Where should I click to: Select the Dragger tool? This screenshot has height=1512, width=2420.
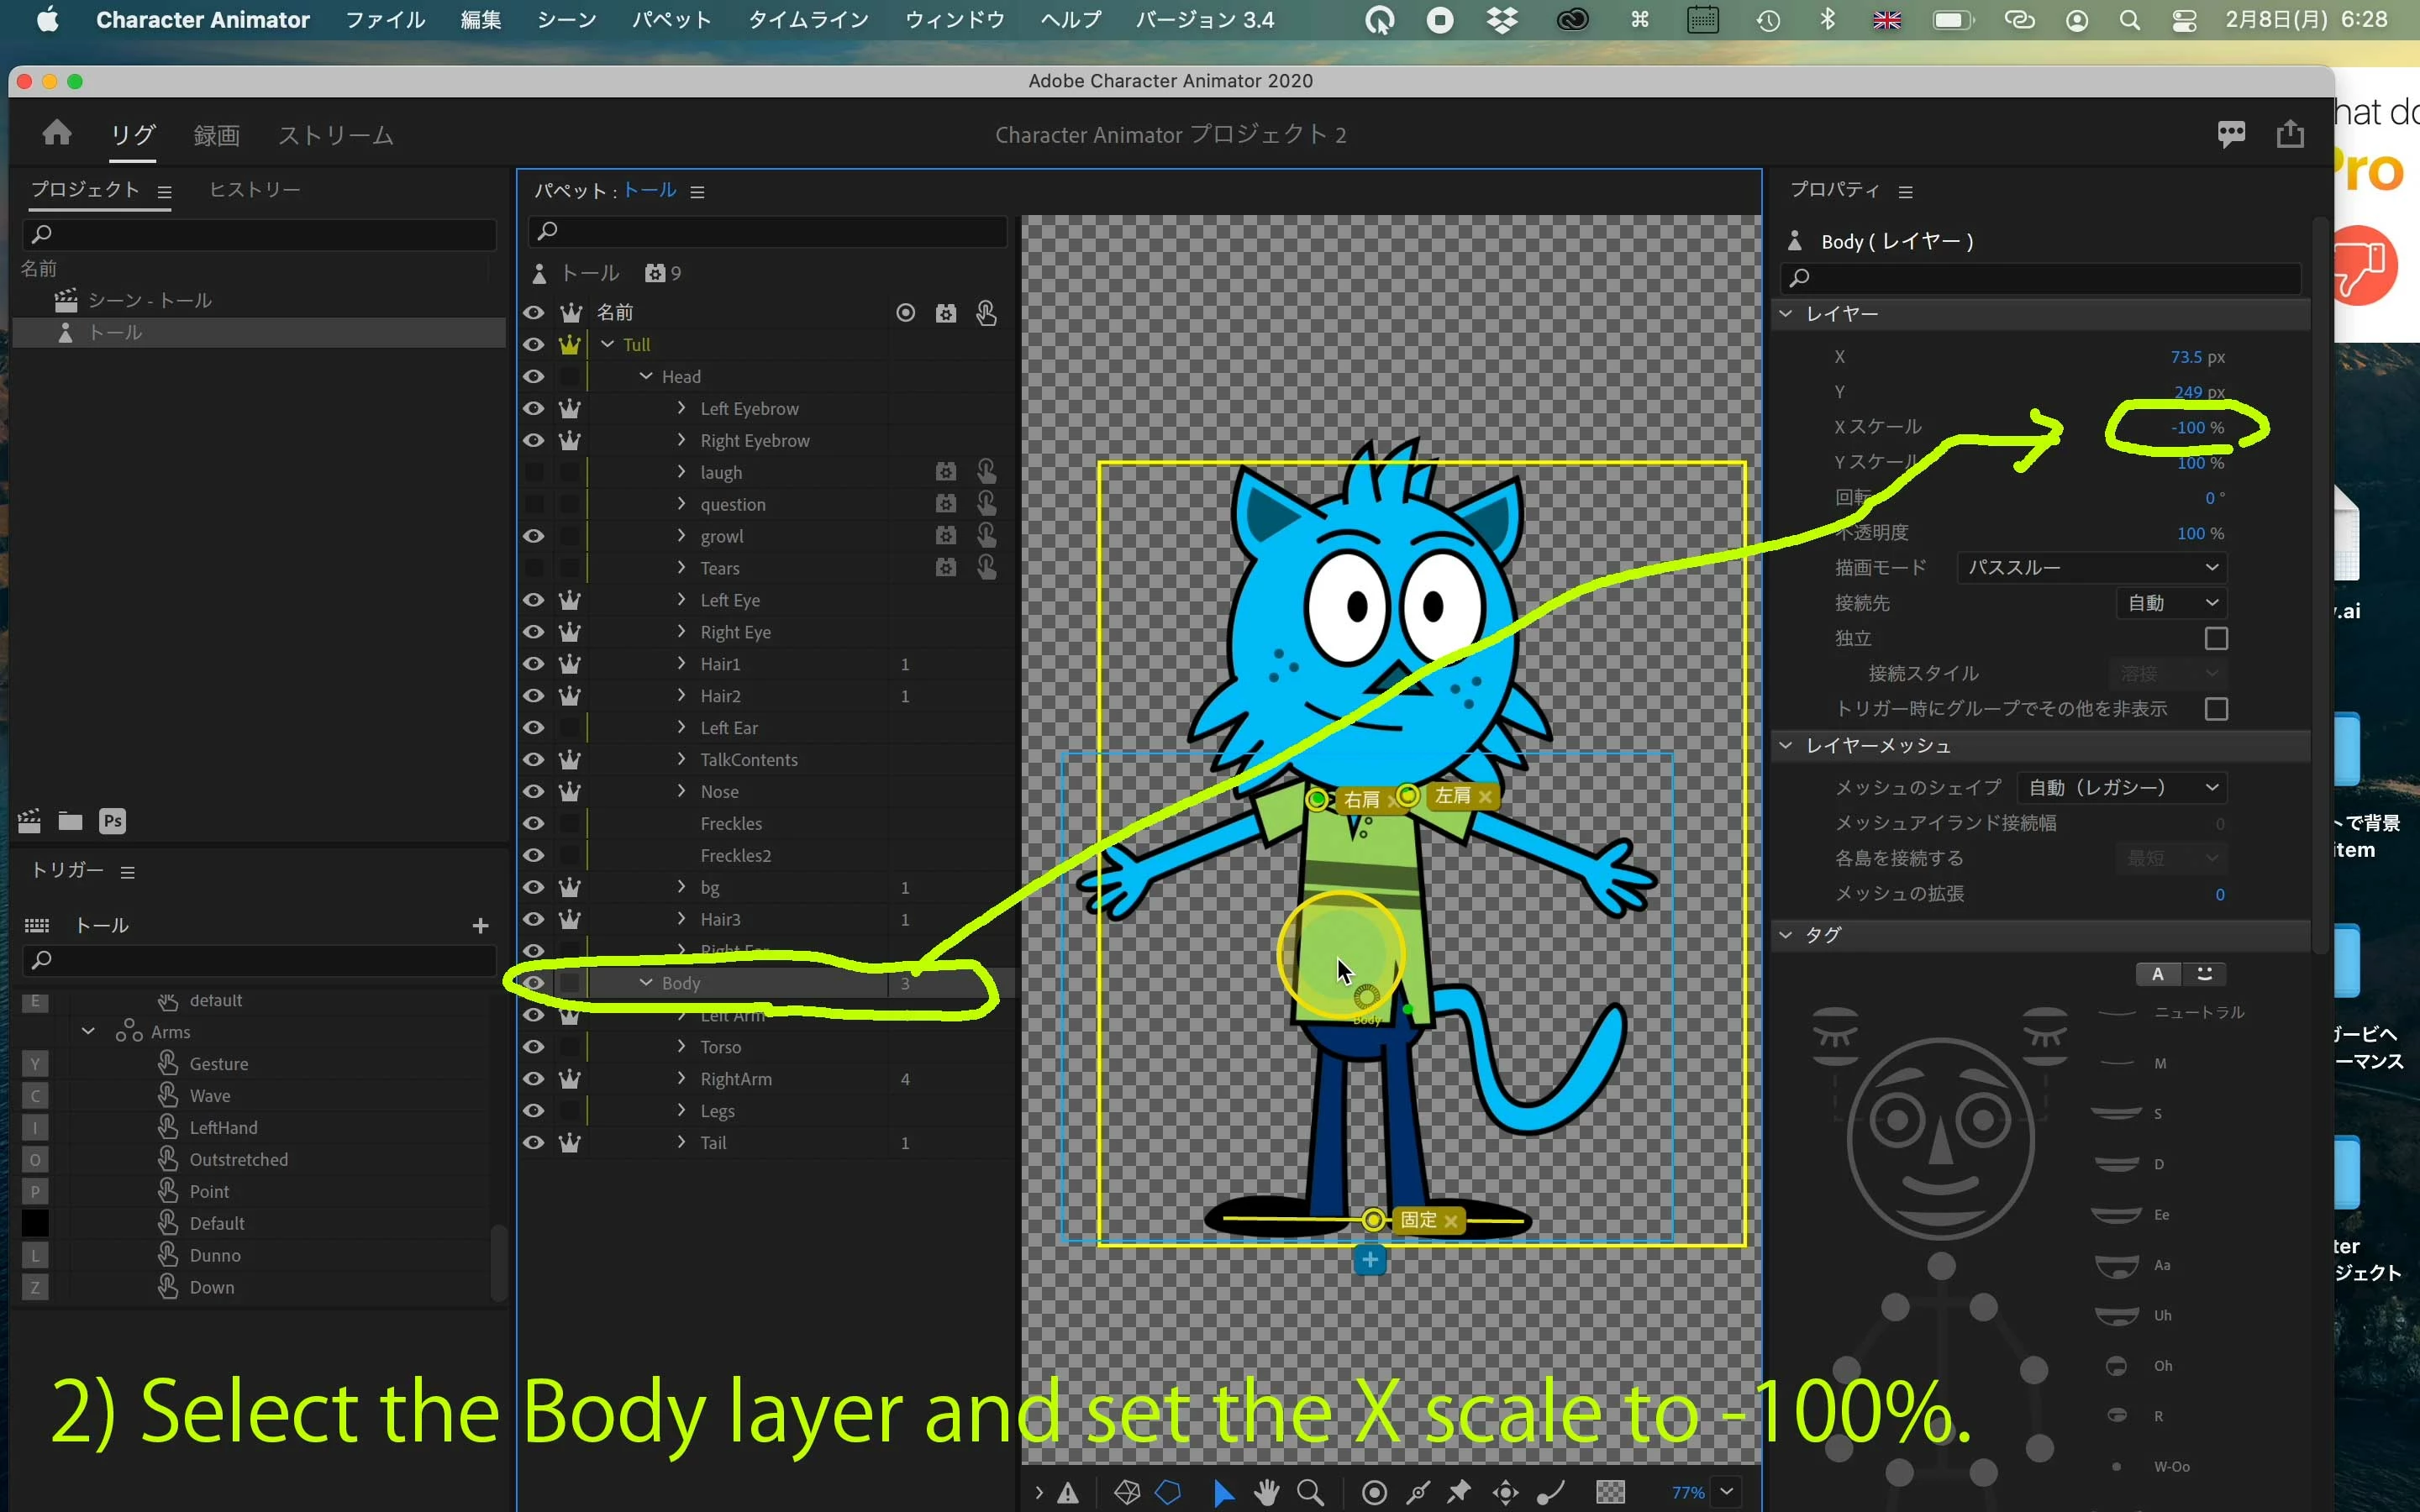(x=1505, y=1492)
